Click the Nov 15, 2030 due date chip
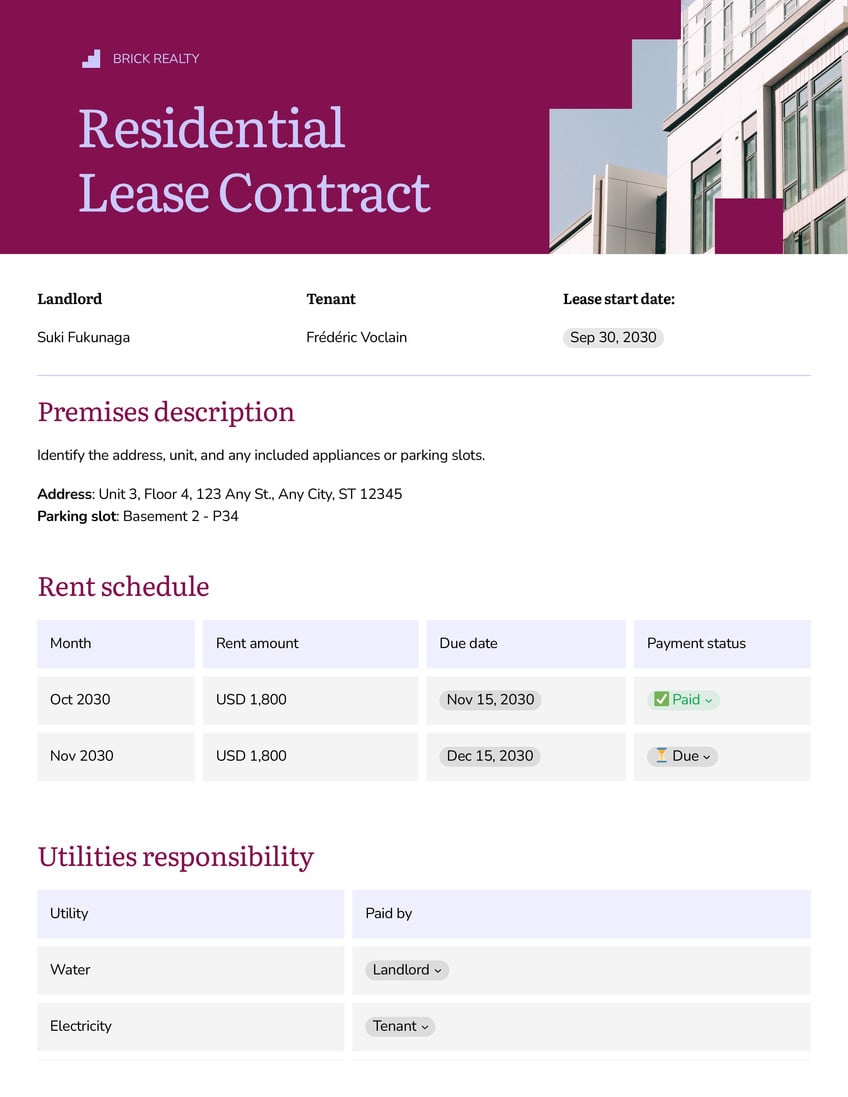The image size is (848, 1097). [x=490, y=700]
